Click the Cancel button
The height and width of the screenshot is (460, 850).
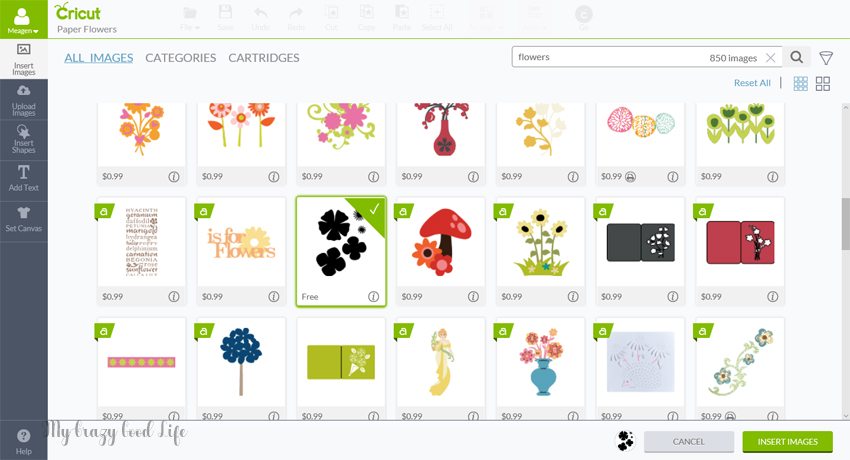[x=688, y=442]
